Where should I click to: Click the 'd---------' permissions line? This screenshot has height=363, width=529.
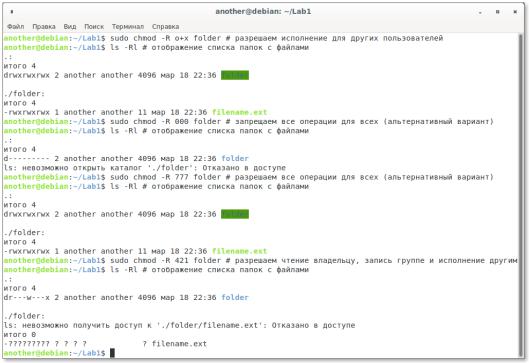click(x=126, y=159)
